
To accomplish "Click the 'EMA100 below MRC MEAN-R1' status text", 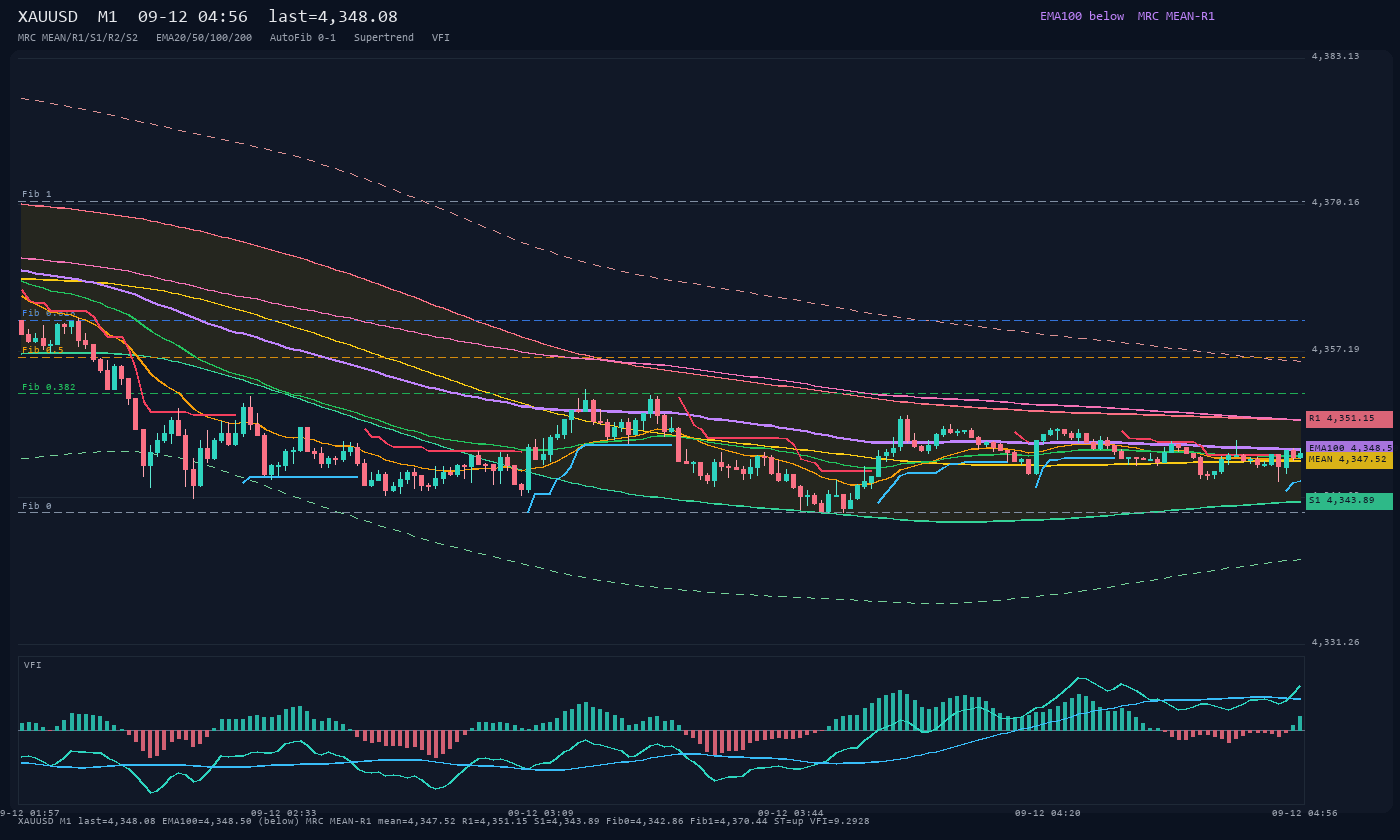I will (x=1127, y=16).
